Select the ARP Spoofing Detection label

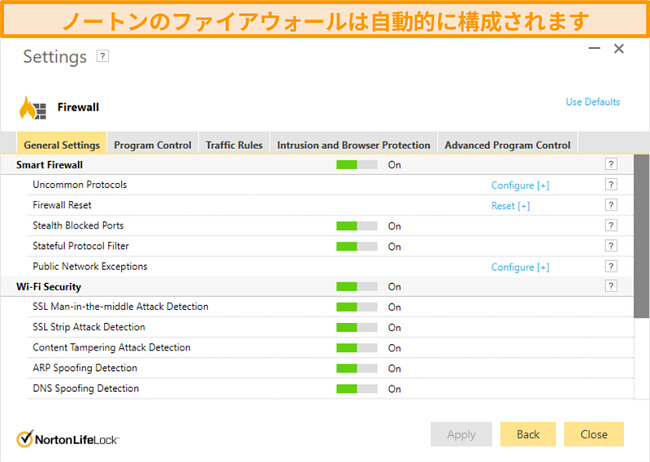tap(85, 368)
